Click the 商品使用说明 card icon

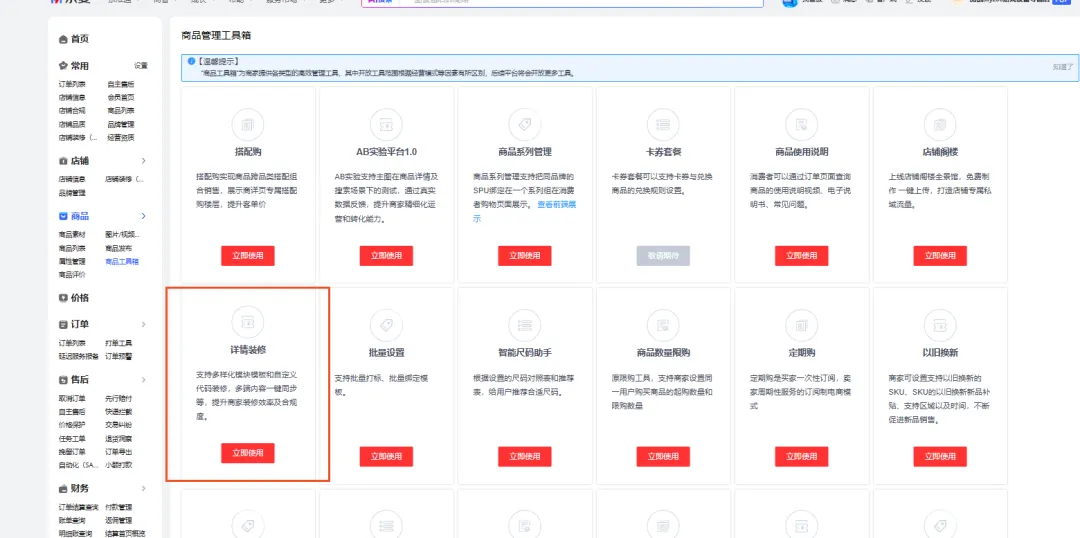[x=801, y=125]
